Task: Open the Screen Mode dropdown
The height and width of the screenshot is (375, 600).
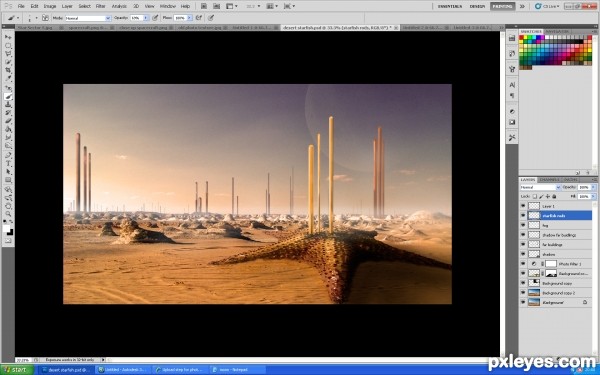Action: tap(289, 6)
